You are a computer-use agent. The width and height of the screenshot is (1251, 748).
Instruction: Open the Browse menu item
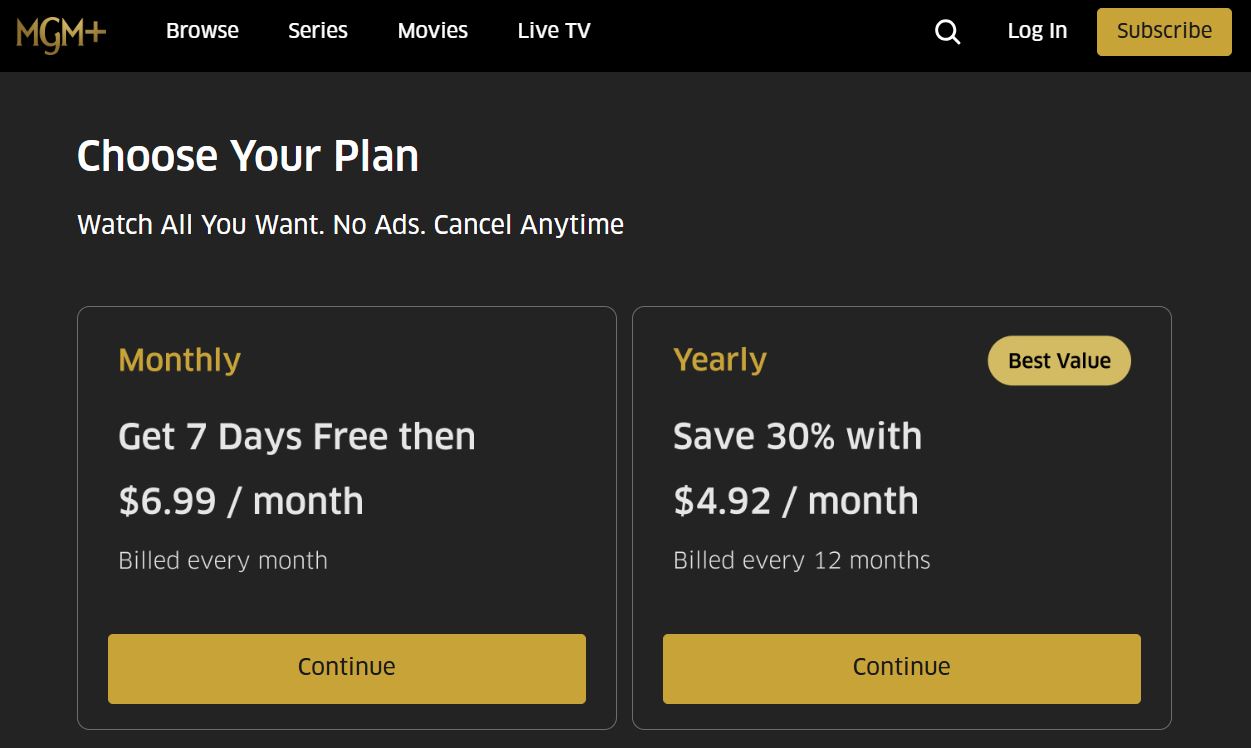202,31
